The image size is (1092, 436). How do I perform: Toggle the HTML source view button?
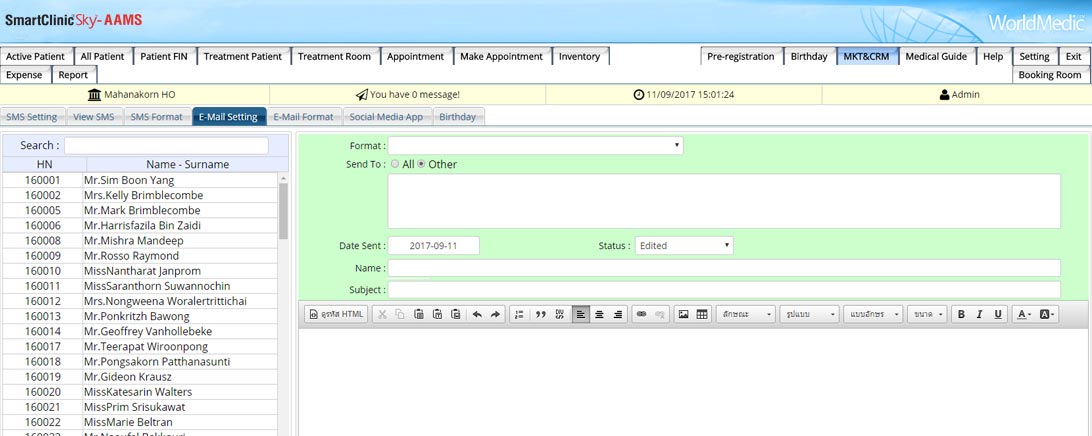[336, 314]
